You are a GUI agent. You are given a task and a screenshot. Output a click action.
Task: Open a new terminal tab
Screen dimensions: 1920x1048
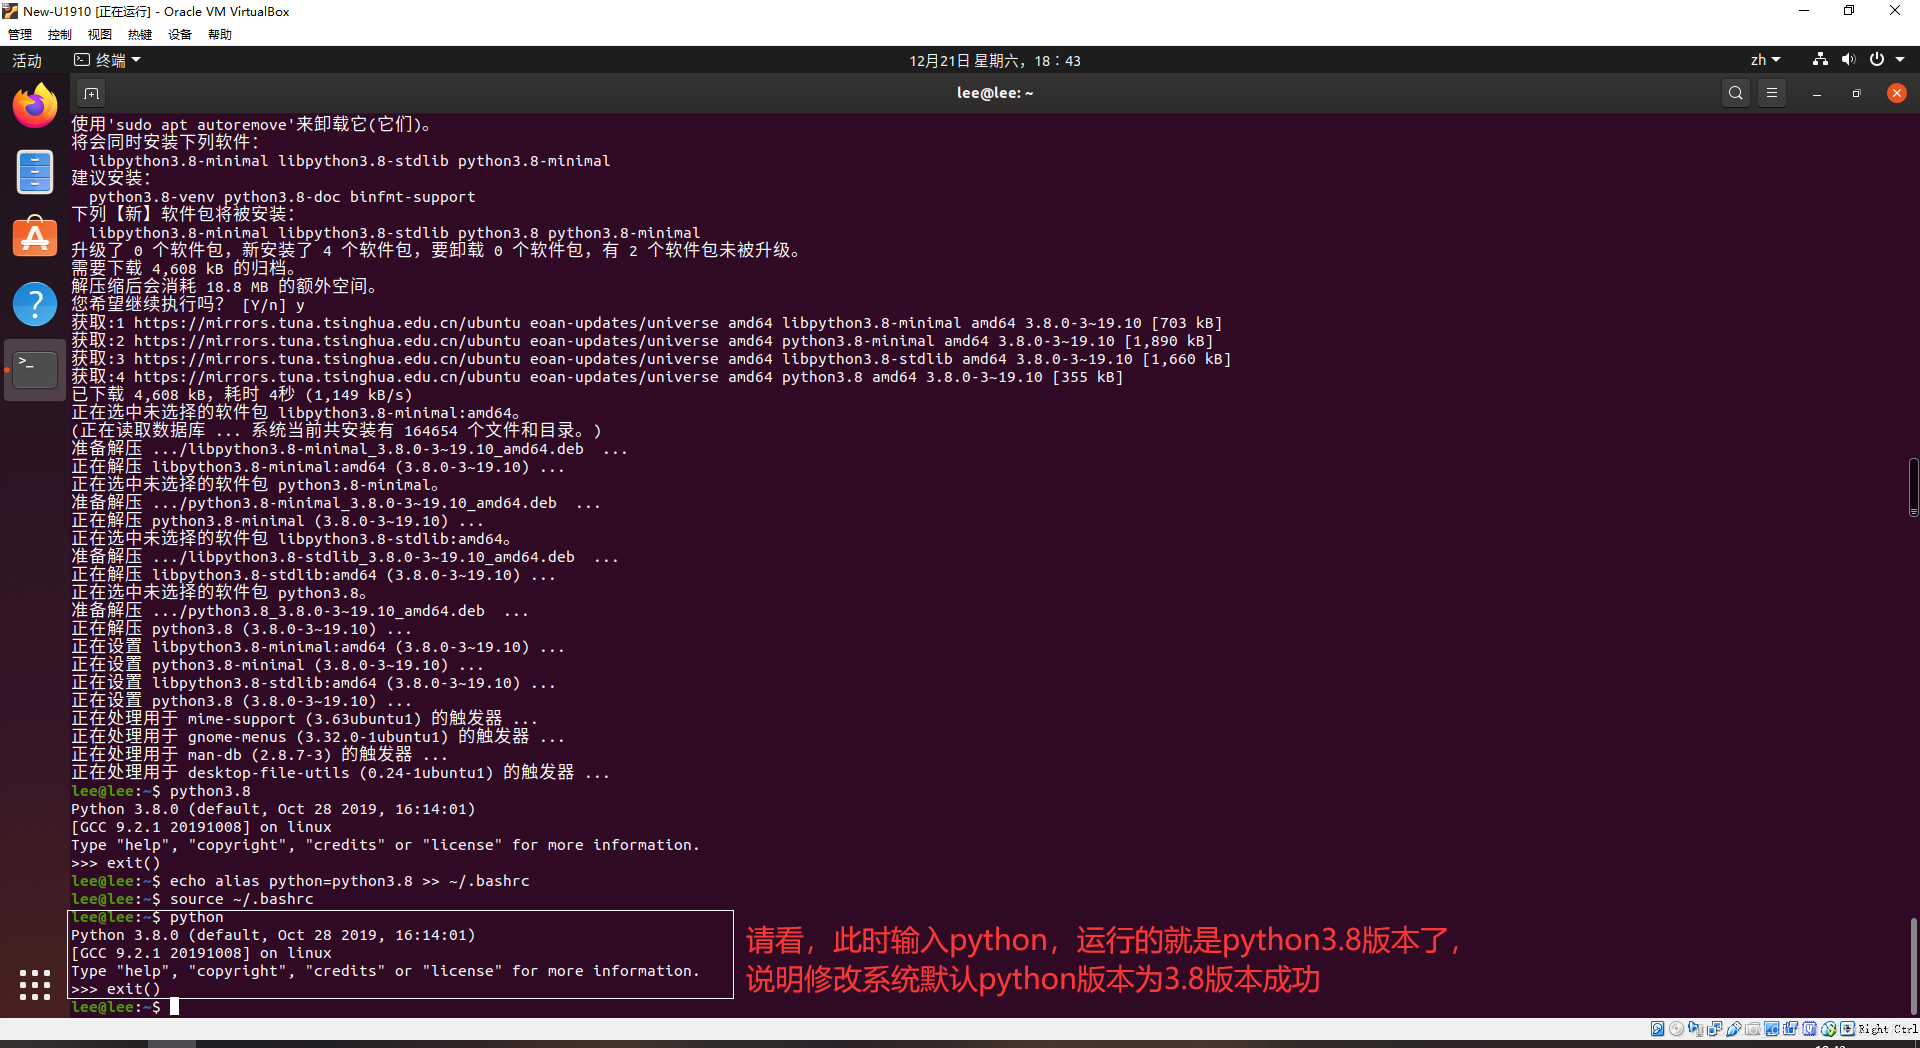point(91,93)
